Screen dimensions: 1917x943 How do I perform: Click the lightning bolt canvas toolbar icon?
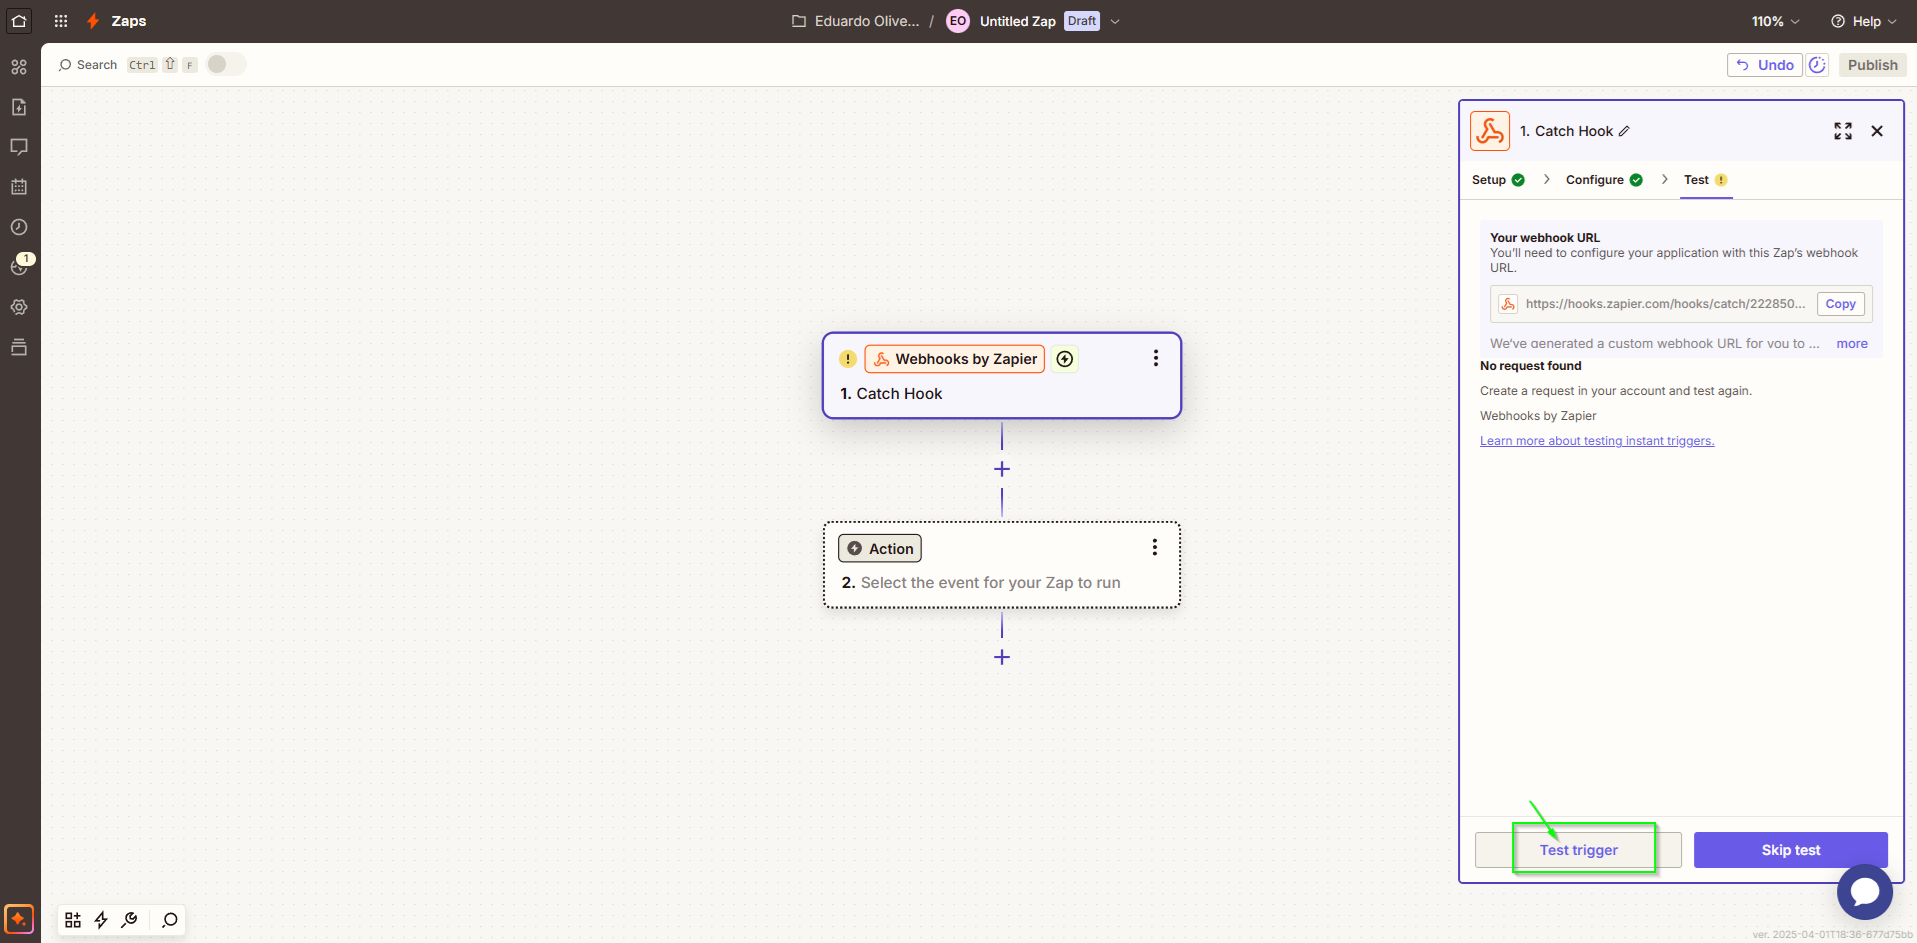tap(101, 920)
